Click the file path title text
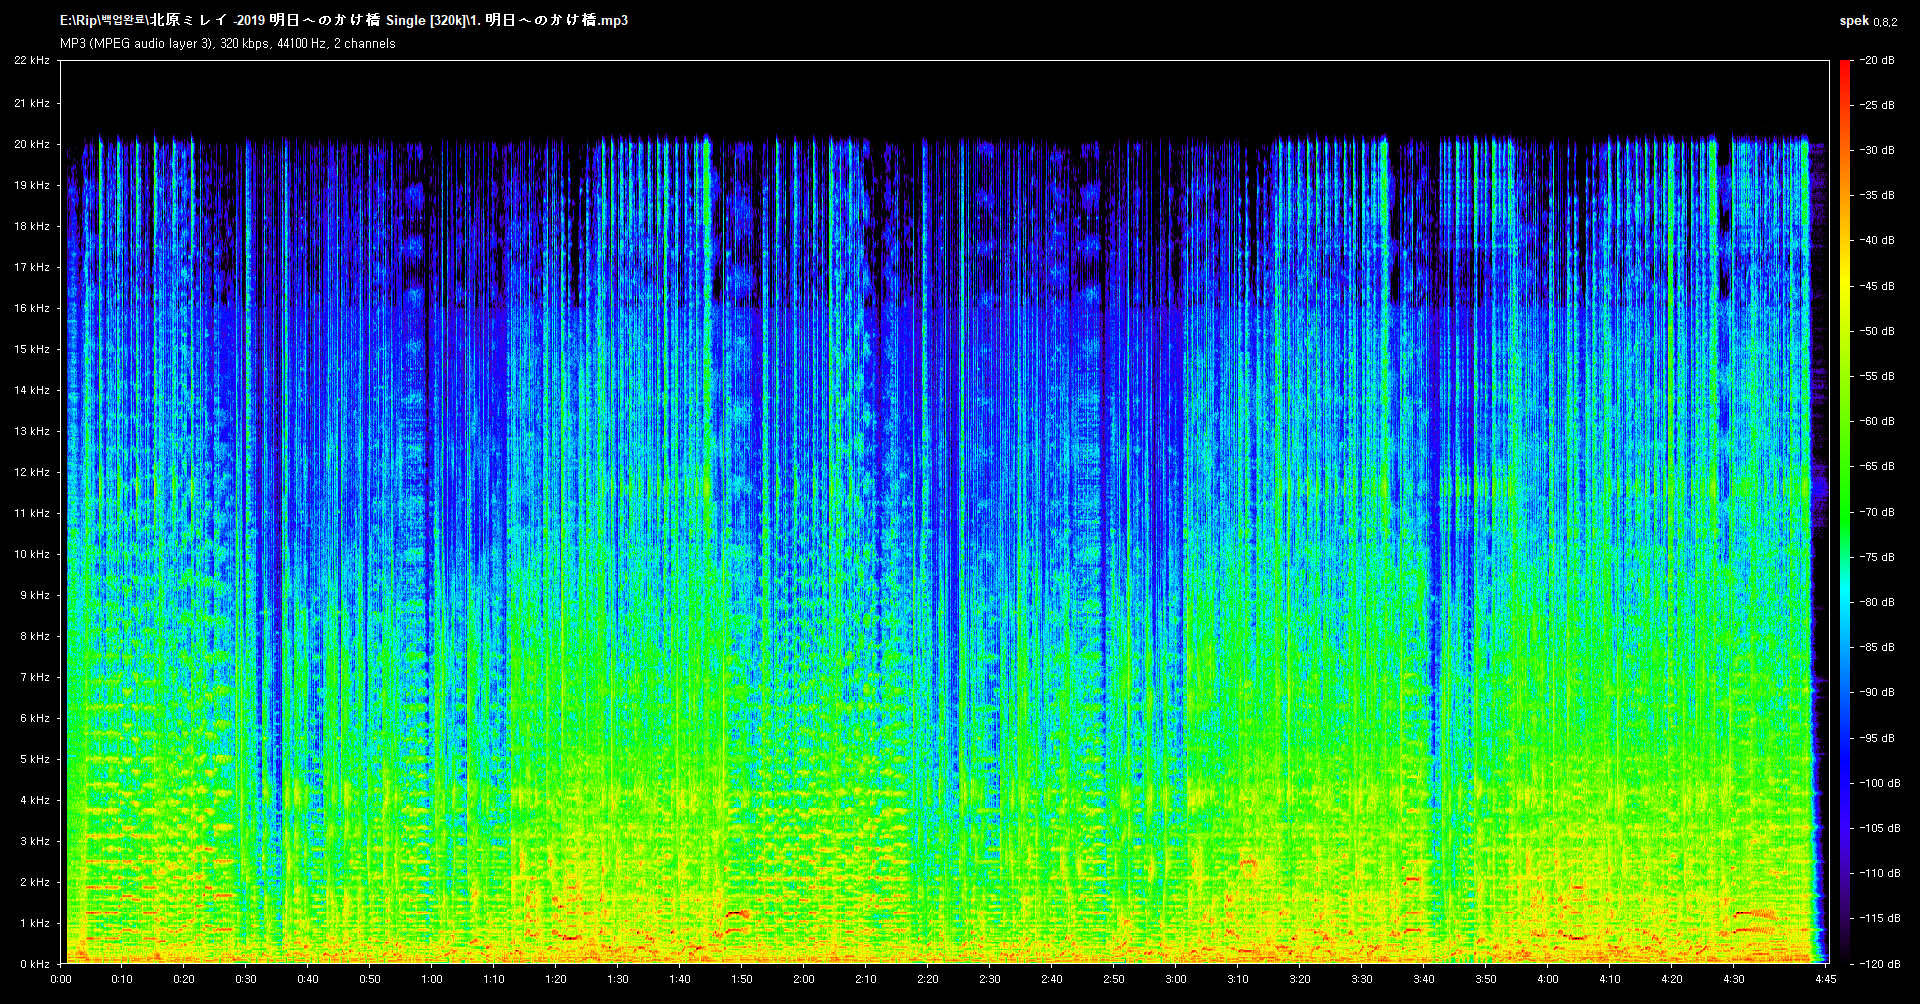Screen dimensions: 1920x1004 click(344, 20)
